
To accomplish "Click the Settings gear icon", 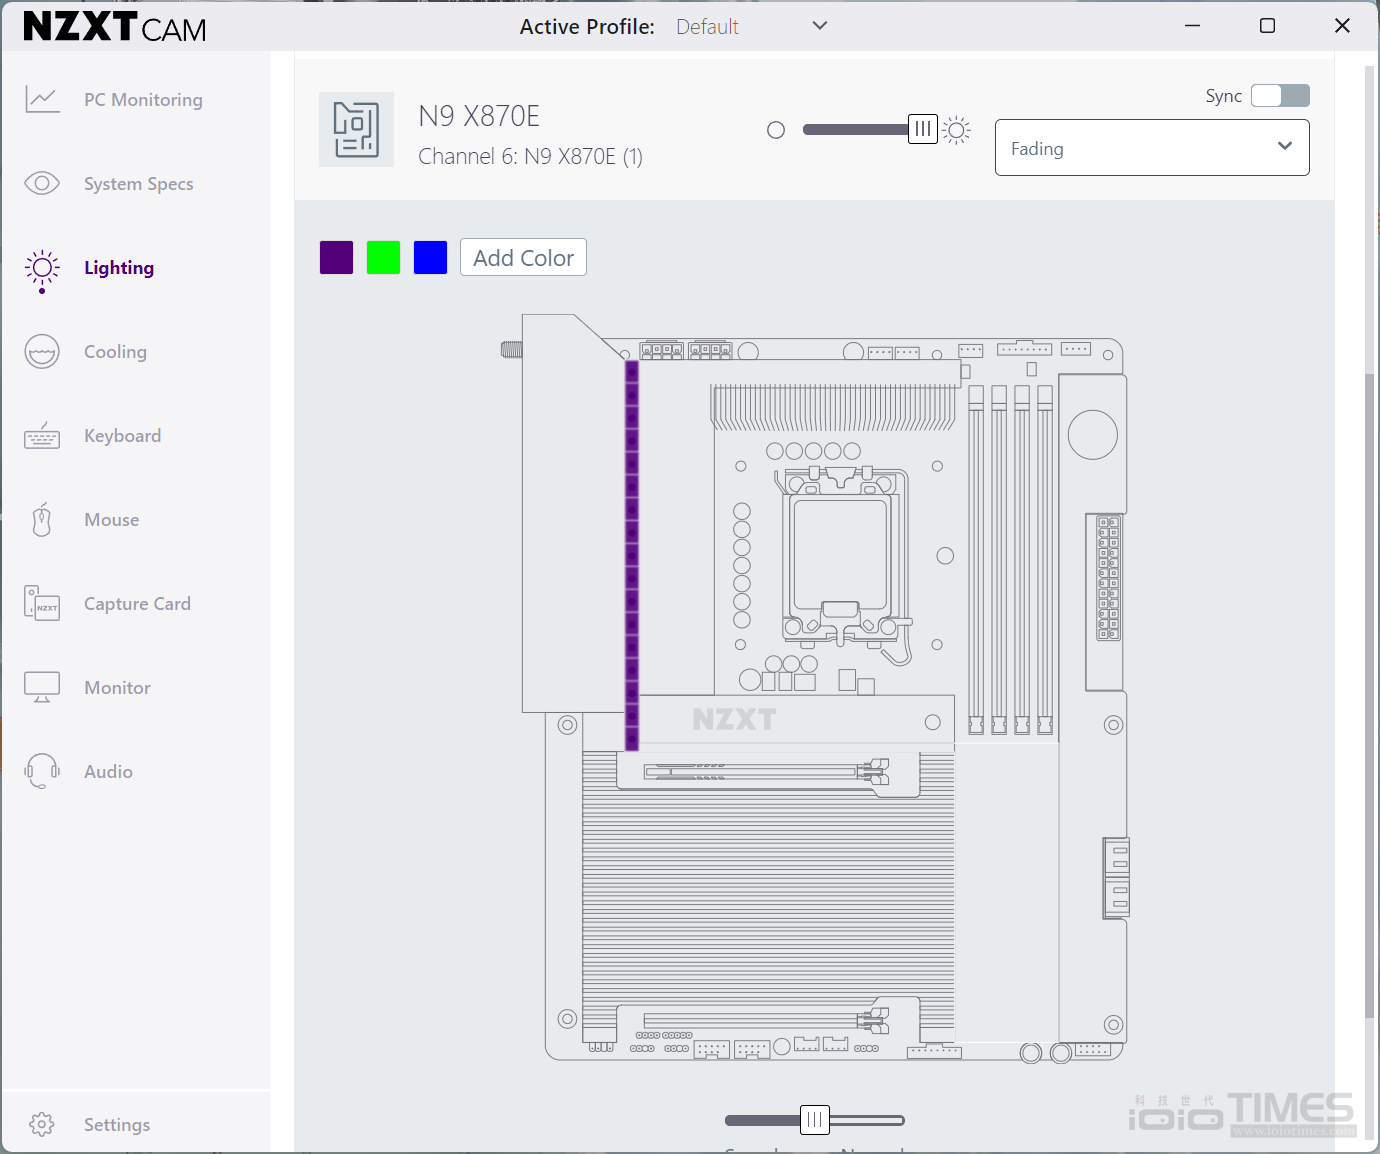I will coord(42,1125).
